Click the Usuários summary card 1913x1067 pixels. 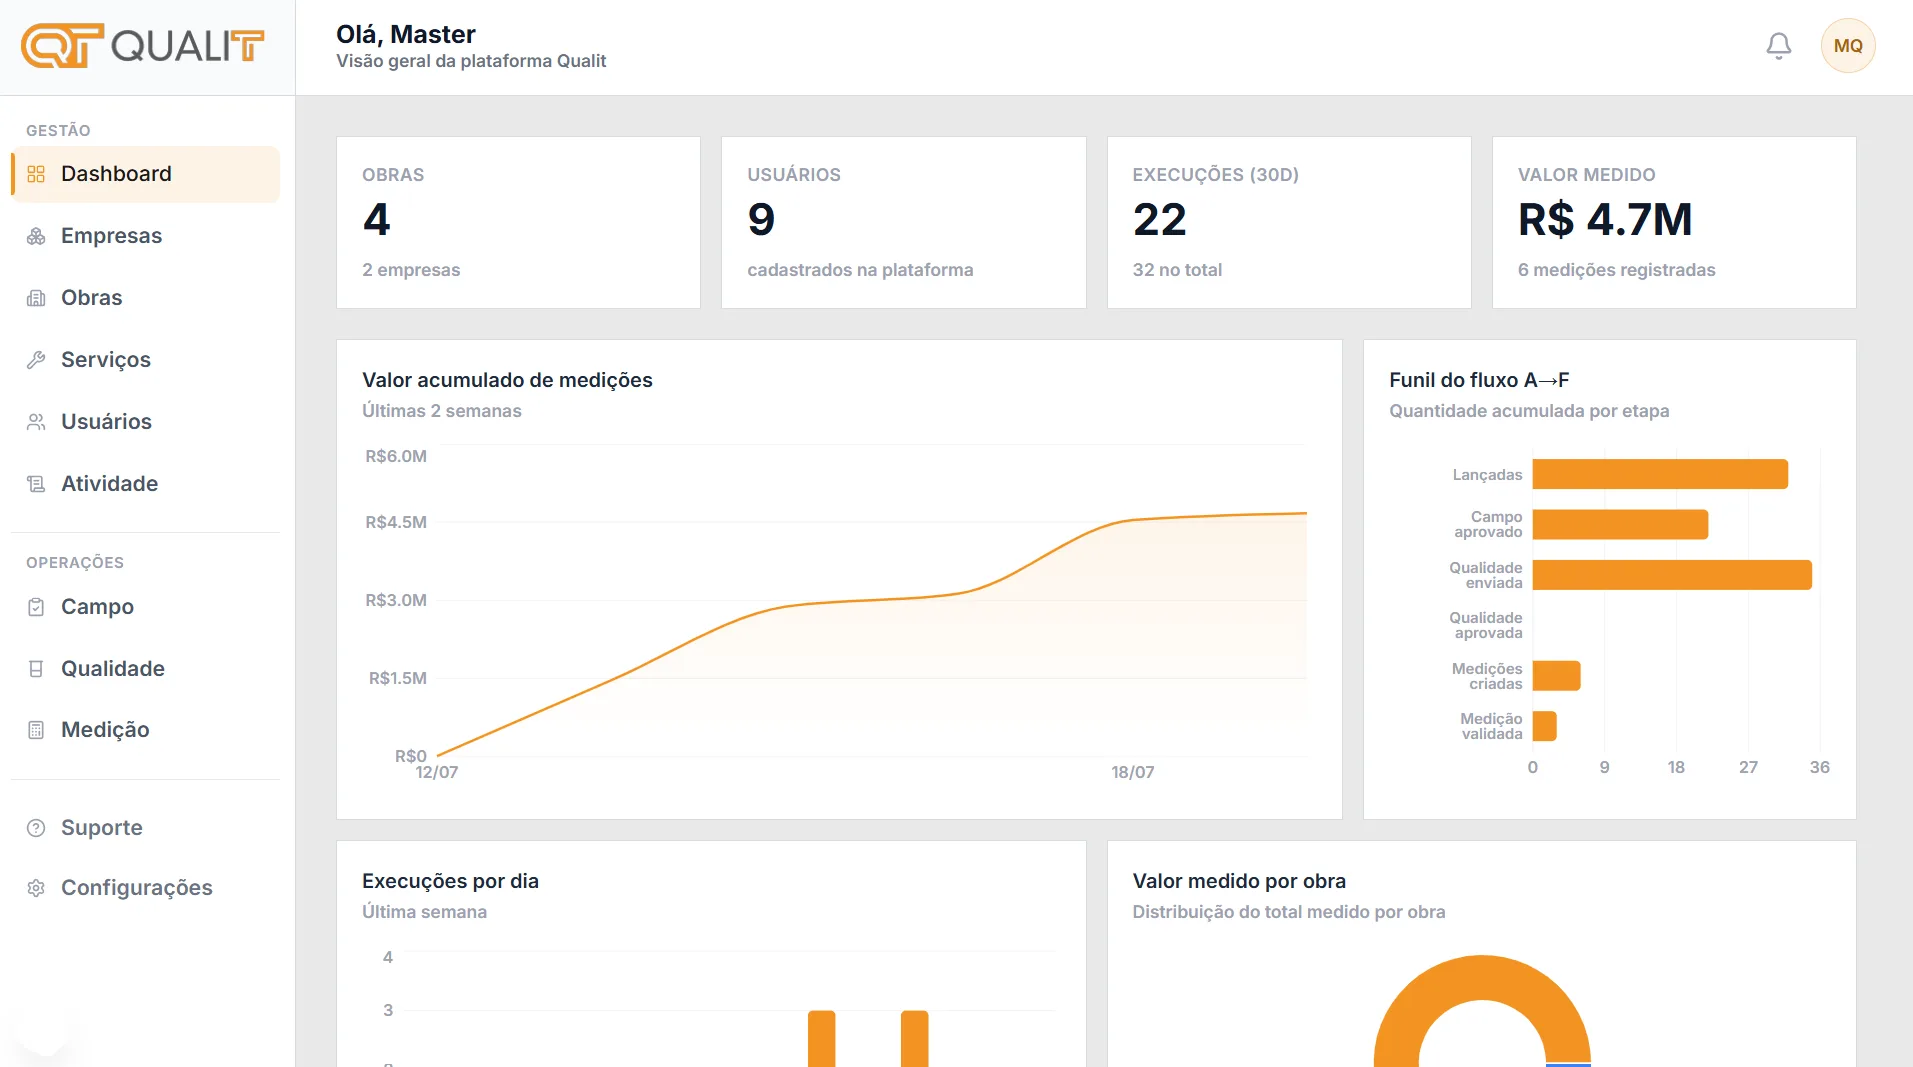[x=903, y=222]
